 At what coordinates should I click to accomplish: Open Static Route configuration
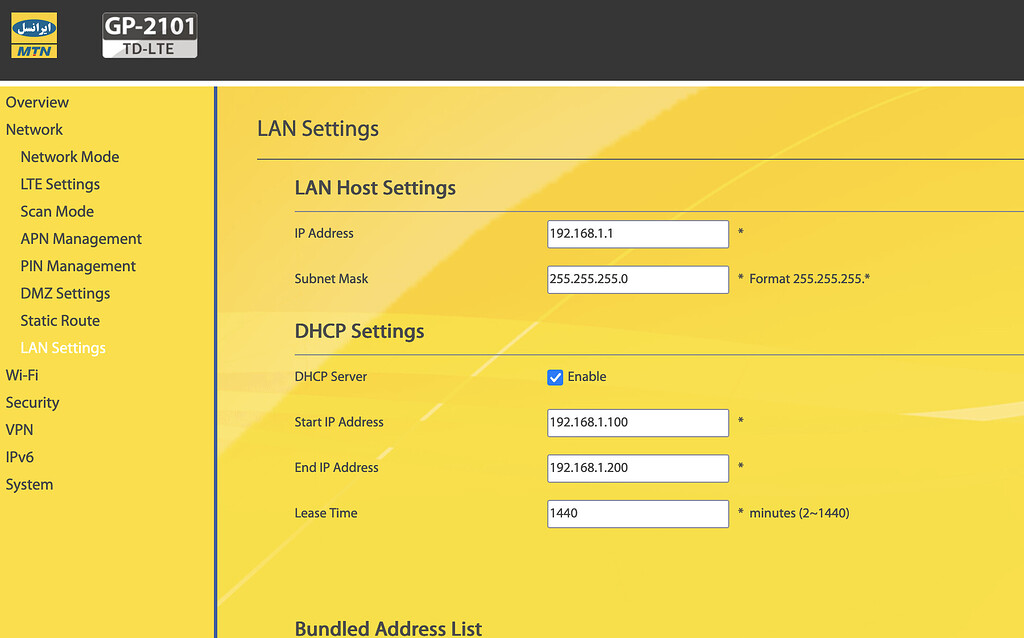click(x=60, y=320)
